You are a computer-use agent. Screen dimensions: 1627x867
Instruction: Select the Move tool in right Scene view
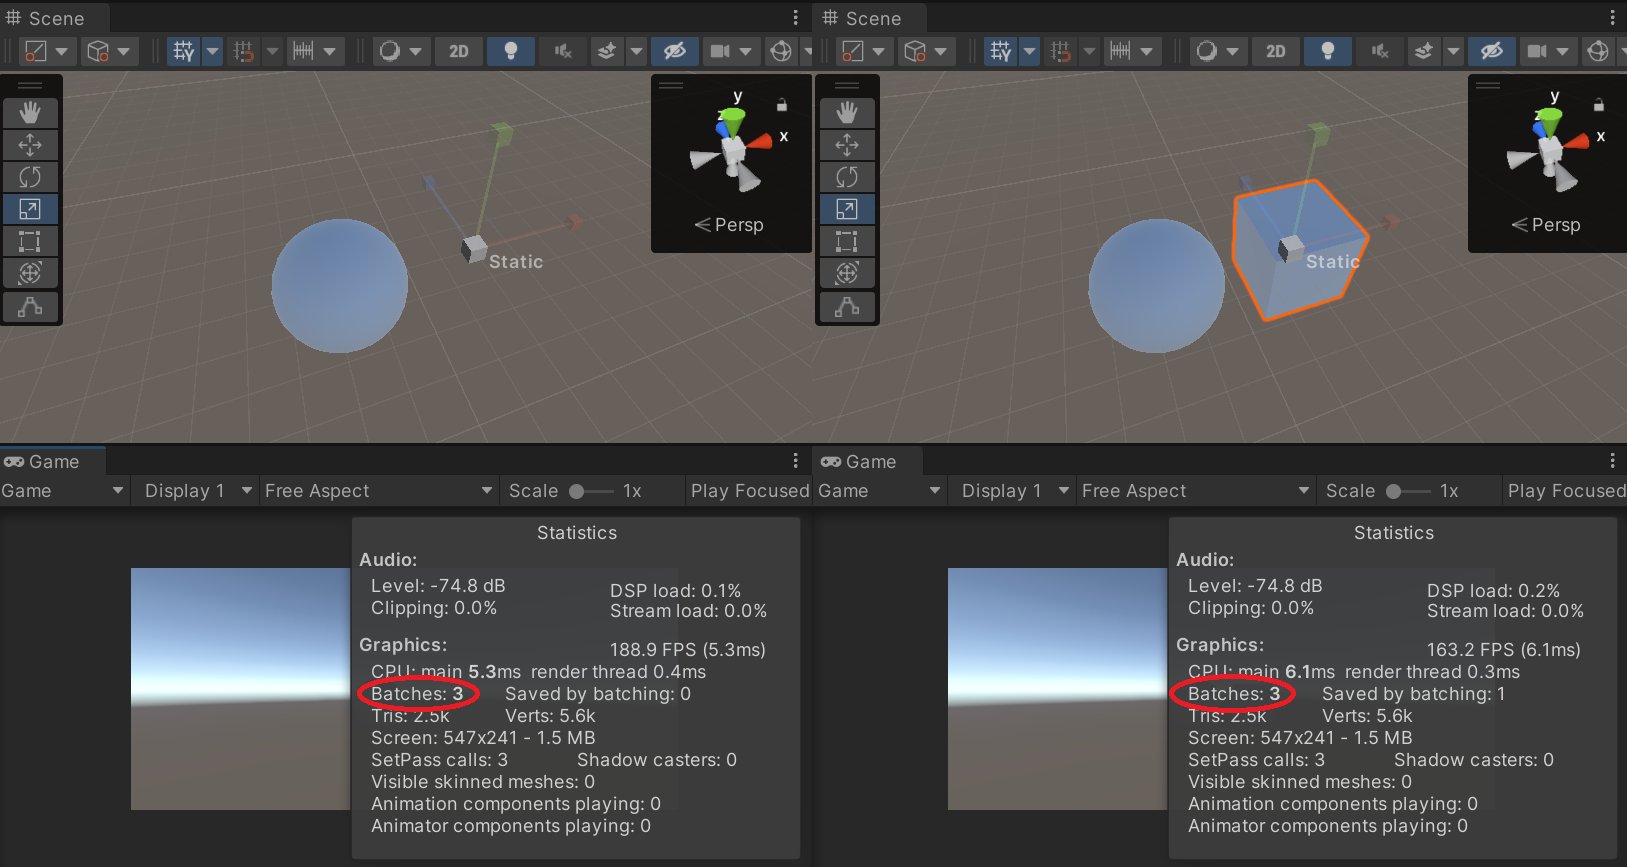tap(847, 145)
